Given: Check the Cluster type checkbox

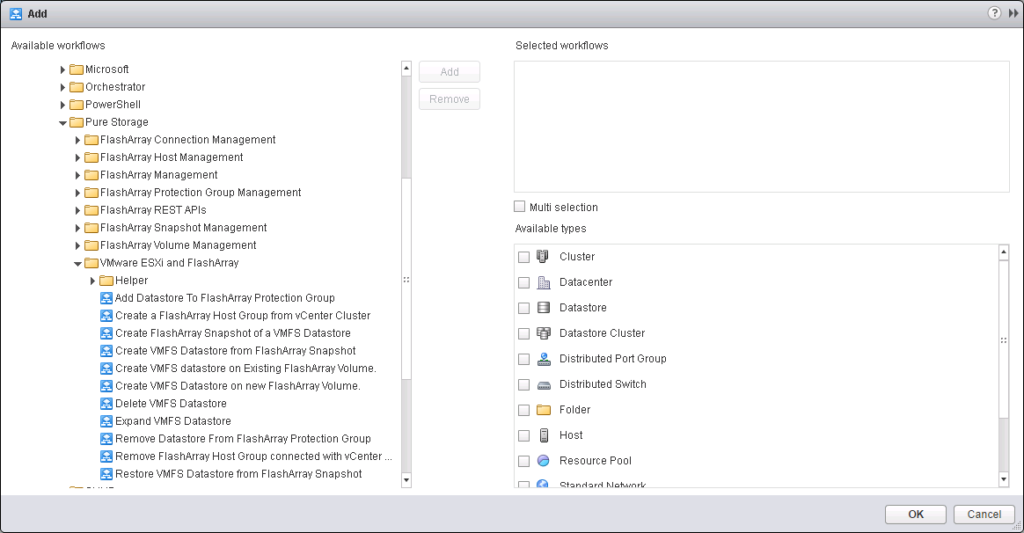Looking at the screenshot, I should click(x=524, y=257).
